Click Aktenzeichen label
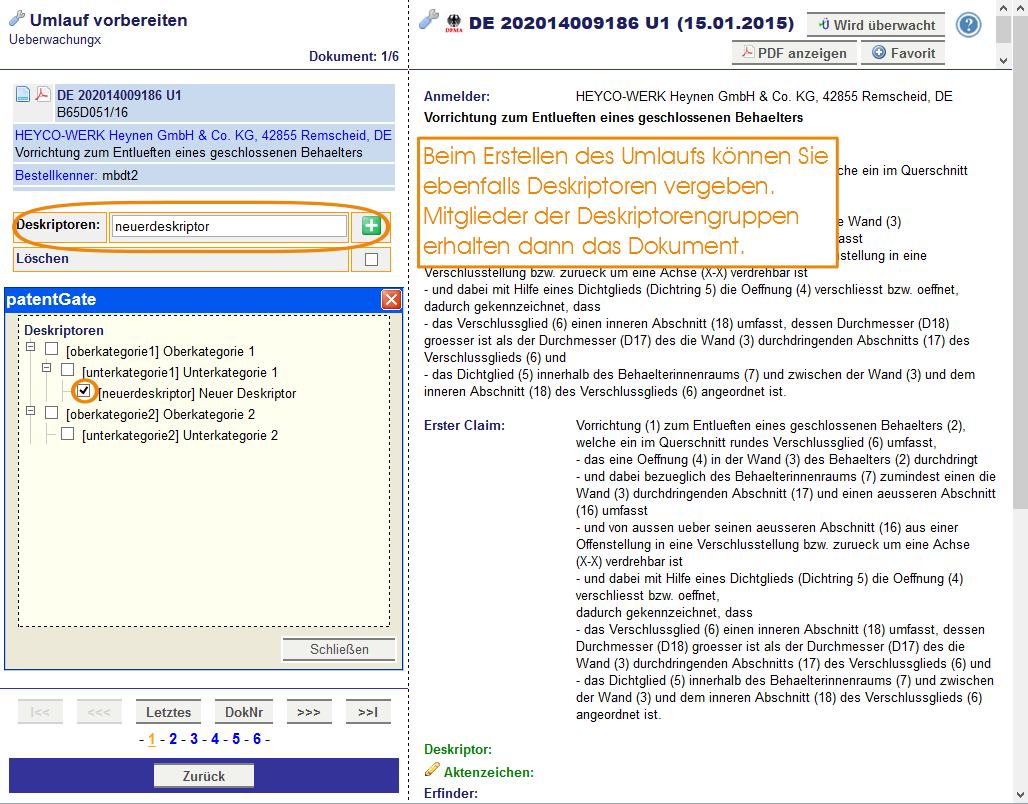Viewport: 1028px width, 804px height. click(488, 772)
